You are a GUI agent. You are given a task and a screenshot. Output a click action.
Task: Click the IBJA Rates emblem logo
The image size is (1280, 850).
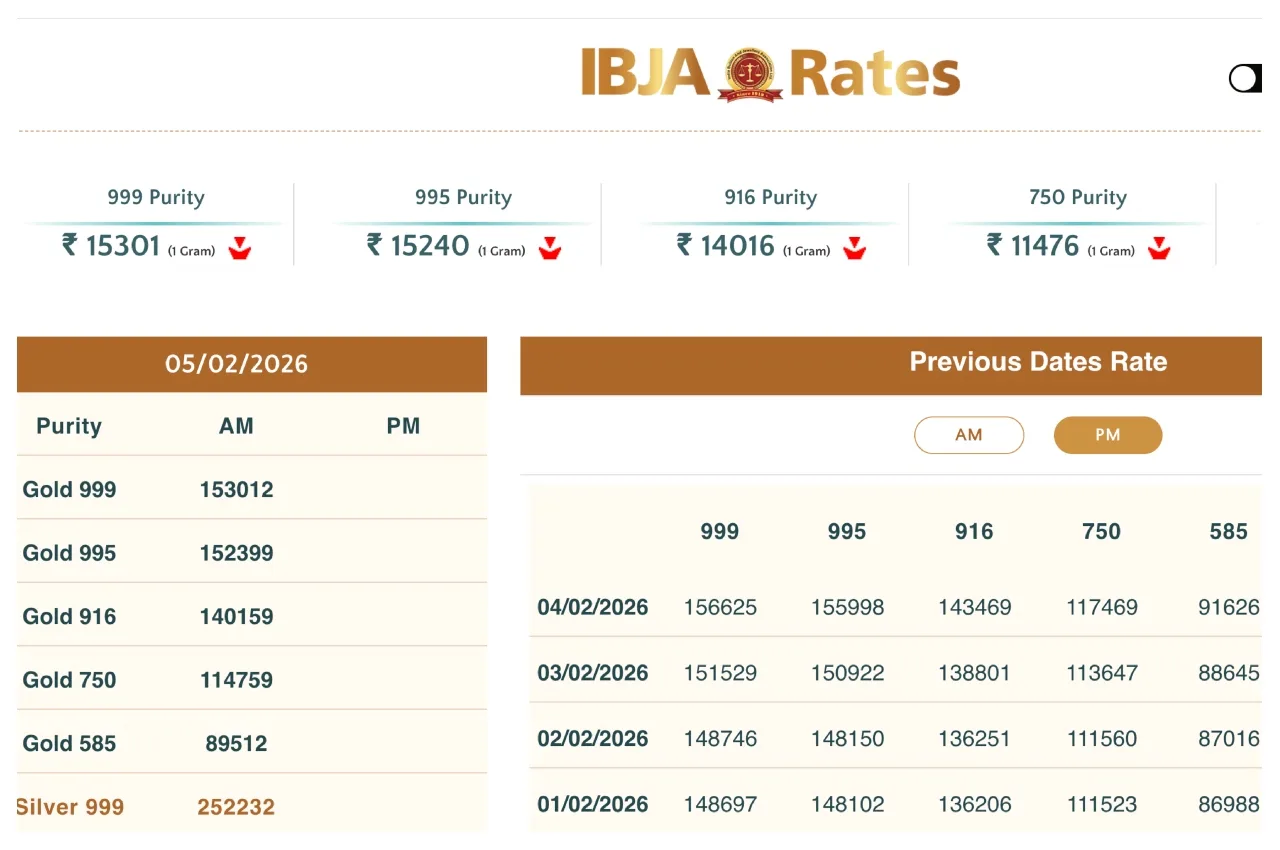point(749,75)
